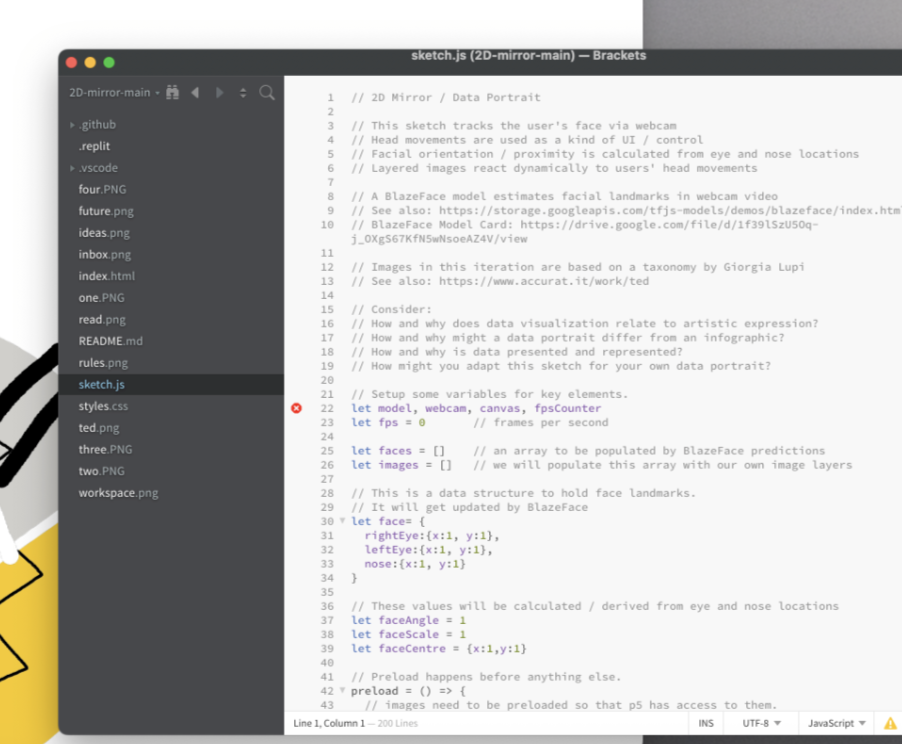Screen dimensions: 902x744
Task: Collapse the face object fold arrow at line 30
Action: 343,521
